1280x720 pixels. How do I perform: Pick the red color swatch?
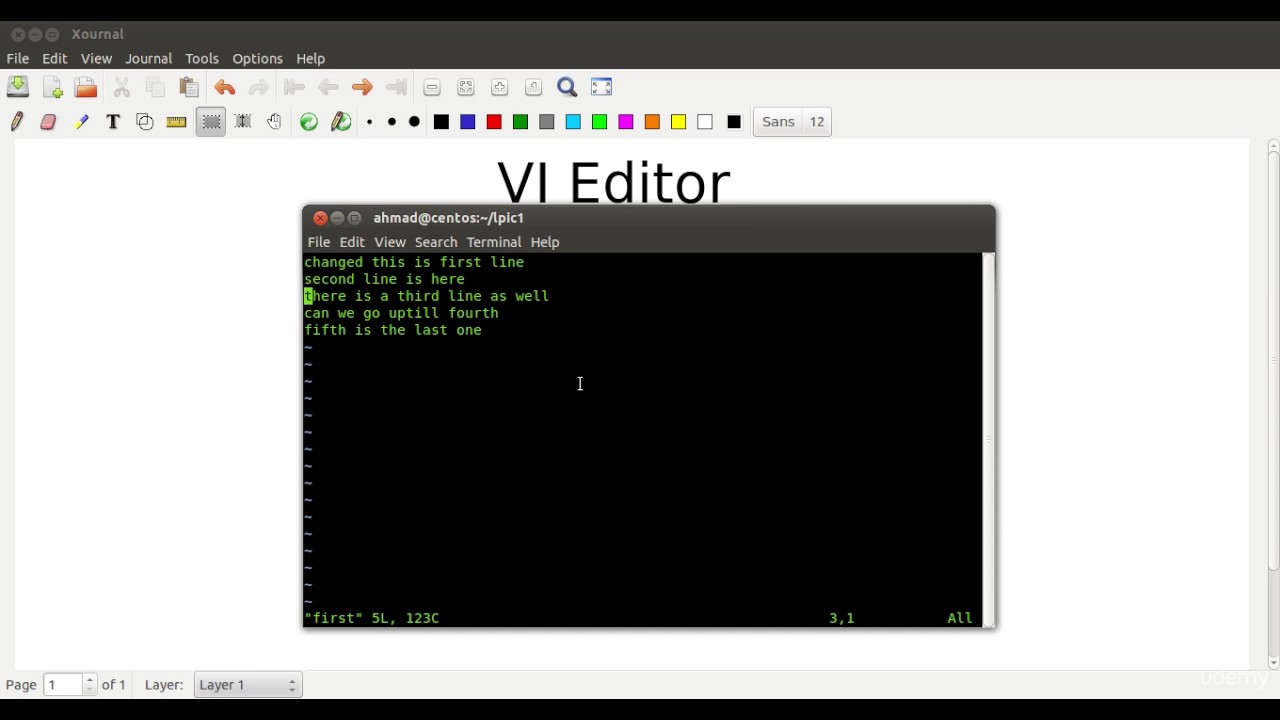tap(494, 122)
